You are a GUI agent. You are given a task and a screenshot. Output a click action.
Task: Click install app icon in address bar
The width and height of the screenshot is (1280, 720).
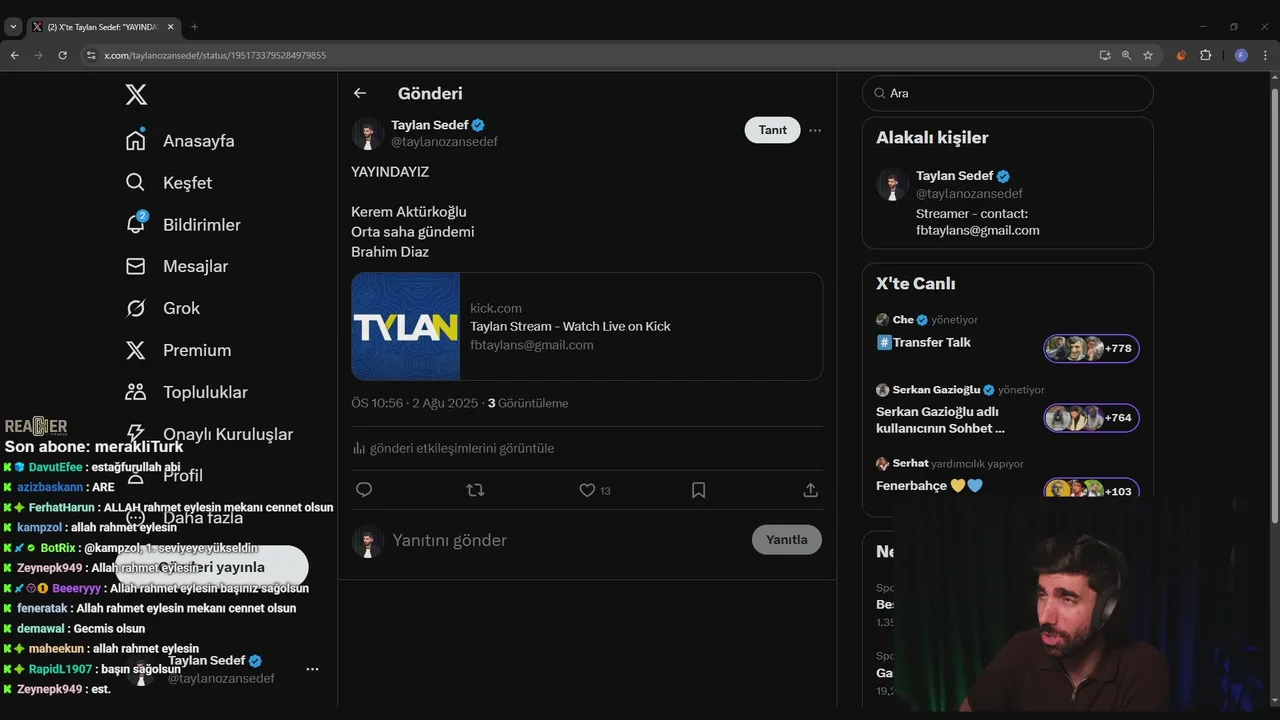pyautogui.click(x=1104, y=55)
